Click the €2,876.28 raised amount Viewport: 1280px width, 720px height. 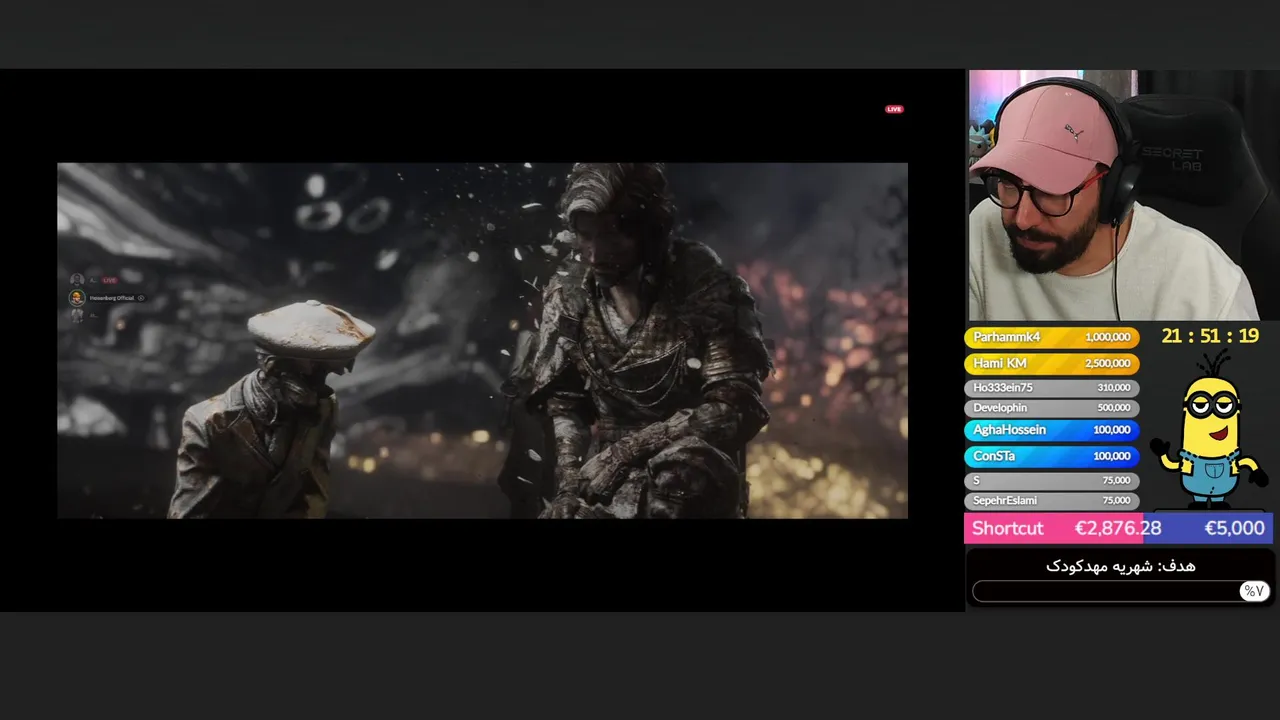pos(1118,528)
